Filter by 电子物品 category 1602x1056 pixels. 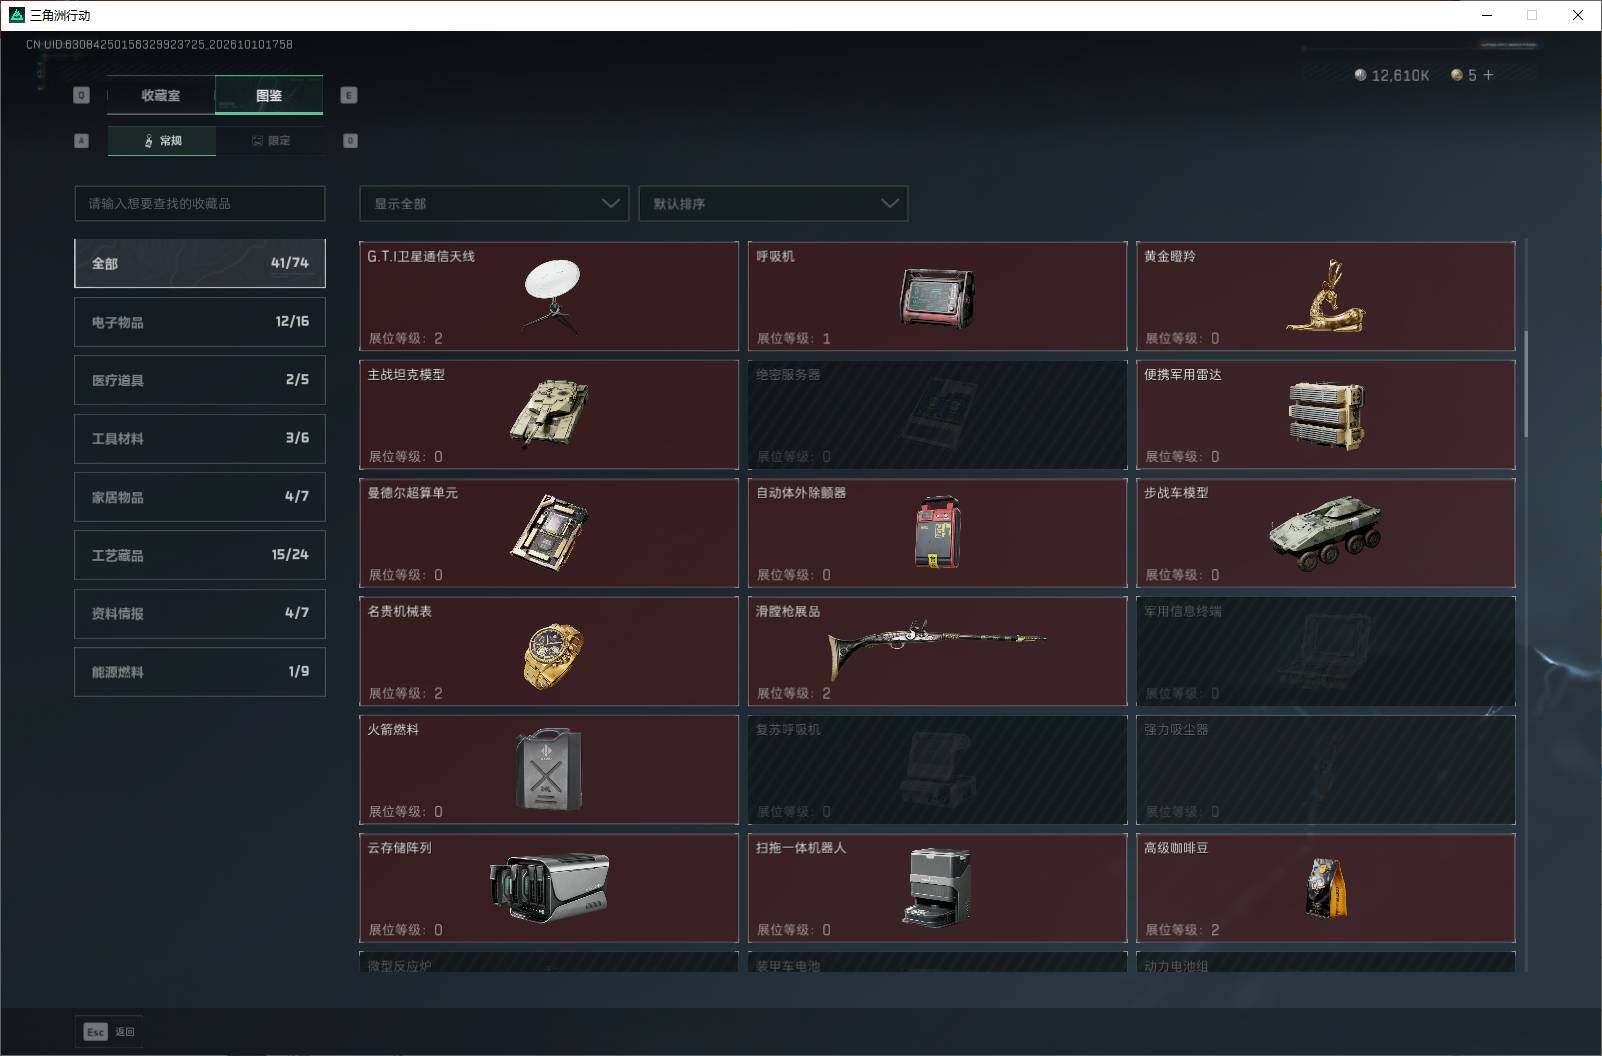(x=200, y=322)
